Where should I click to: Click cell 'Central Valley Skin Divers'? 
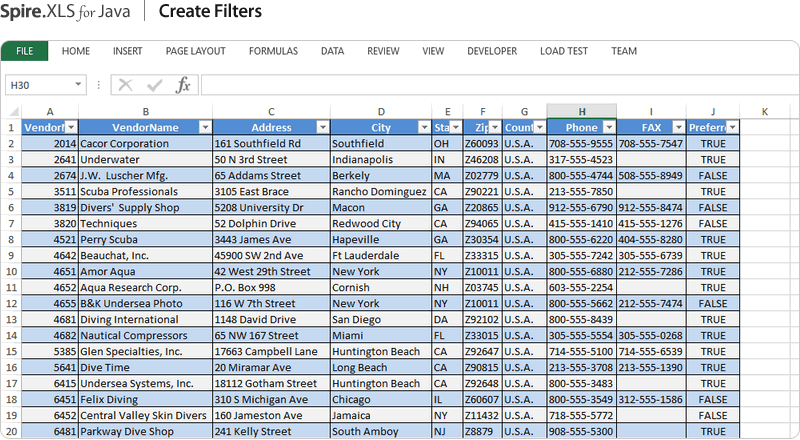point(145,415)
